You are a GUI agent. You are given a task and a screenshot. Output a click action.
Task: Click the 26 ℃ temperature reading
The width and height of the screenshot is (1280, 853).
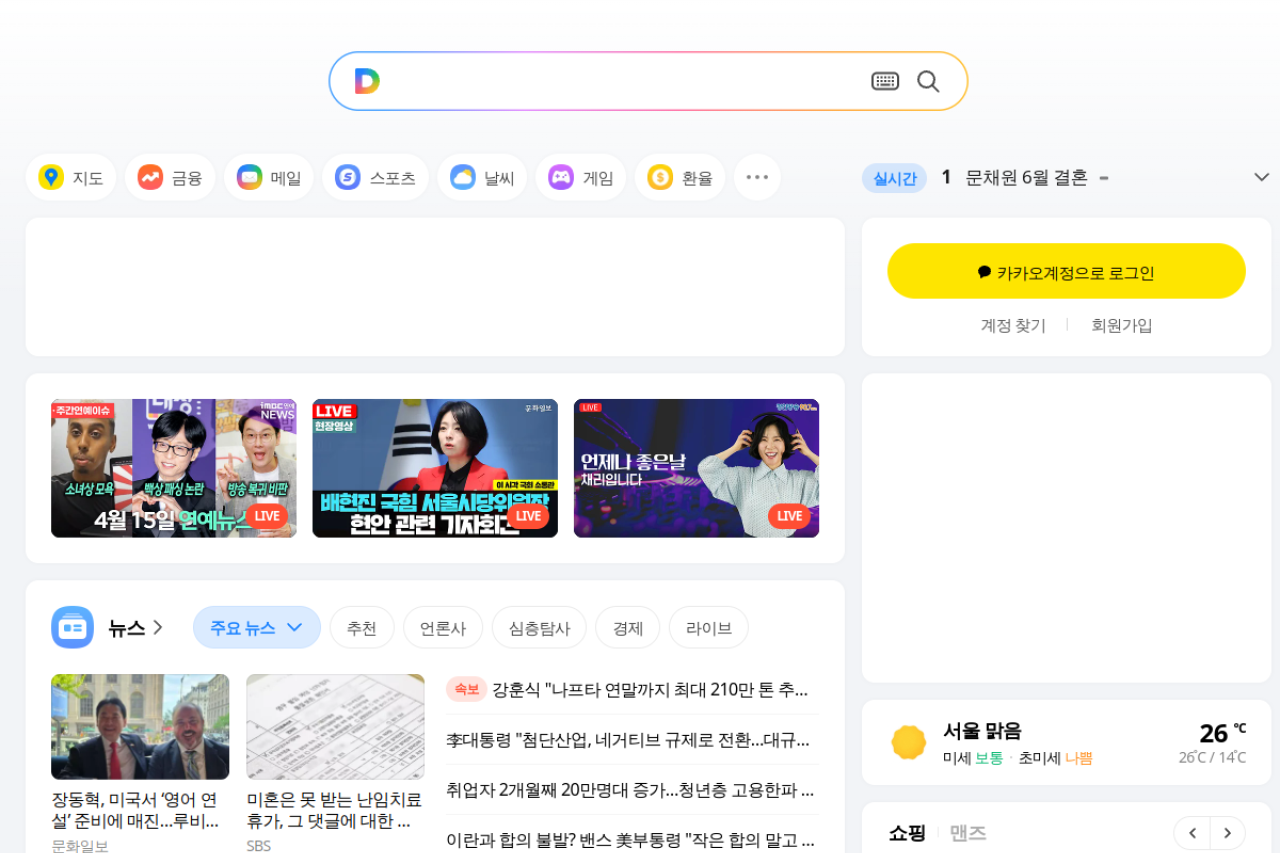click(x=1223, y=732)
